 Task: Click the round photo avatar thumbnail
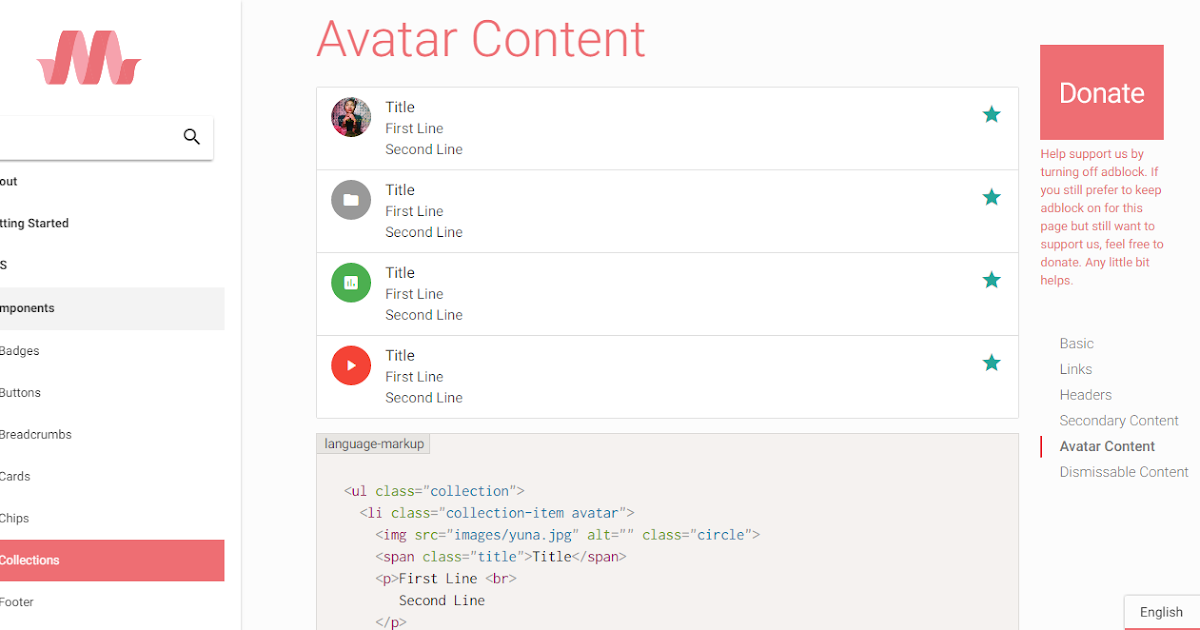[351, 117]
